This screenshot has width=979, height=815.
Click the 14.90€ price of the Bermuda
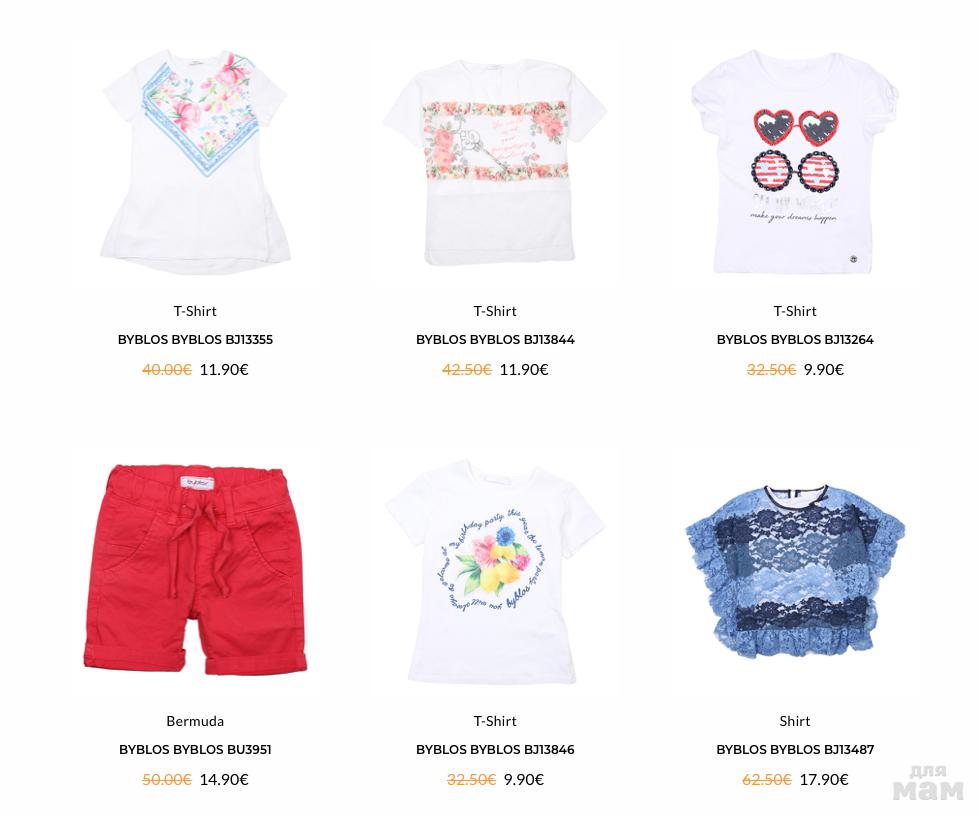(224, 779)
